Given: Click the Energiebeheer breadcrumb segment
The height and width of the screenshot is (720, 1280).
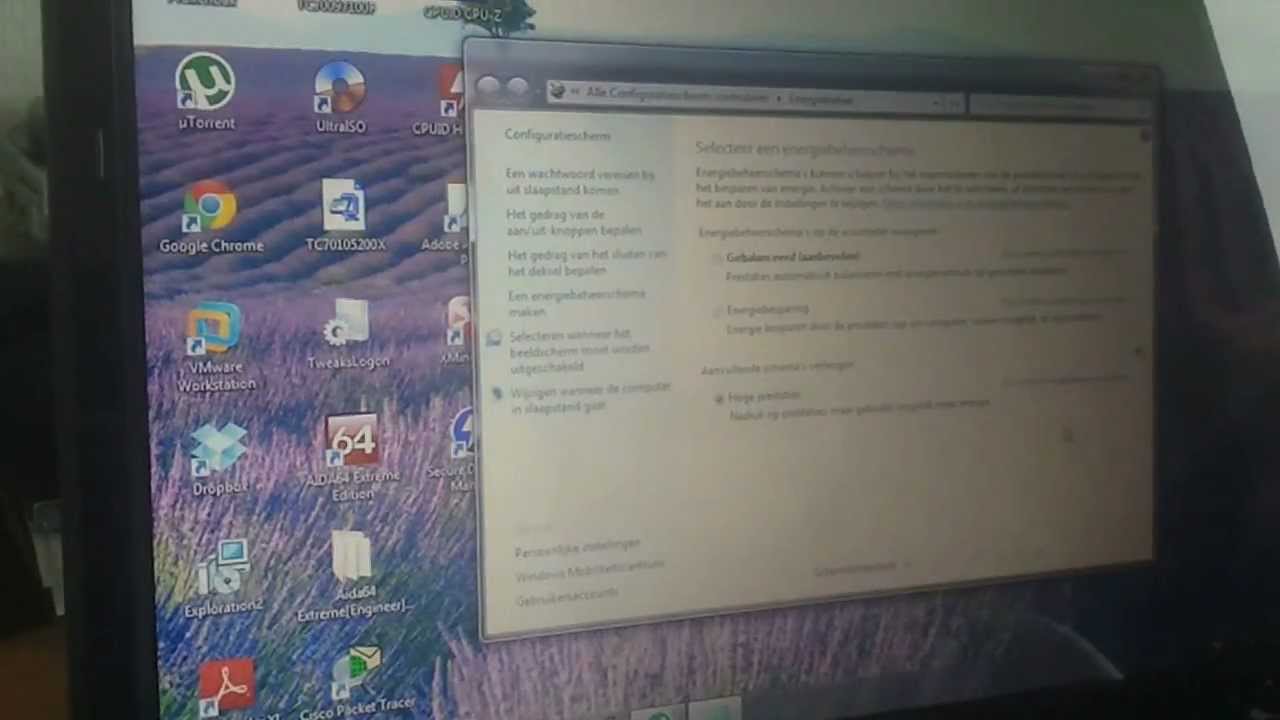Looking at the screenshot, I should (821, 99).
